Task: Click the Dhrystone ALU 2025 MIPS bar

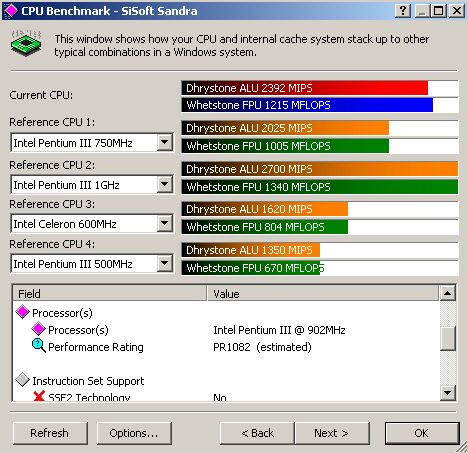Action: click(x=285, y=128)
